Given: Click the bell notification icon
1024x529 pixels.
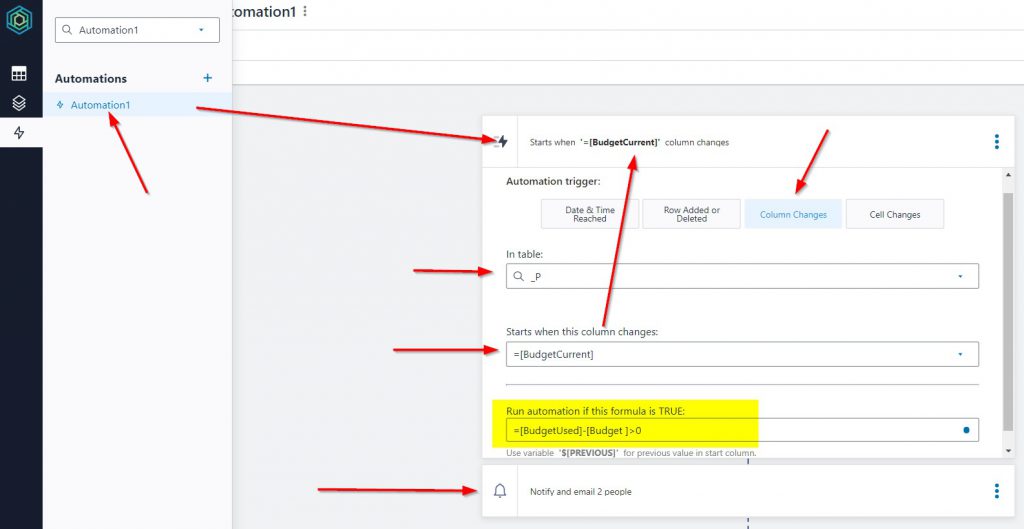Looking at the screenshot, I should [500, 491].
